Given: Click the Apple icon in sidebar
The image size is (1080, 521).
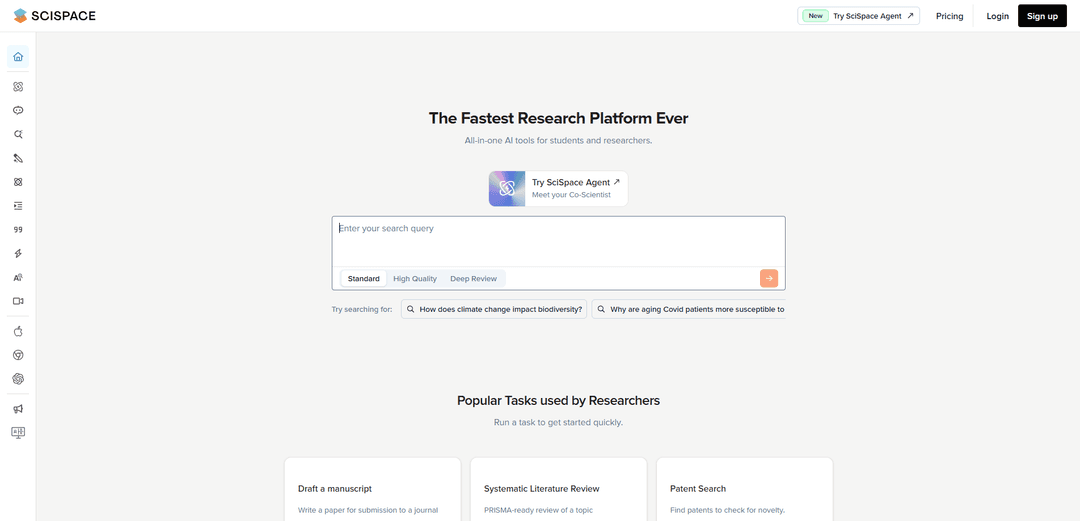Looking at the screenshot, I should click(x=18, y=331).
